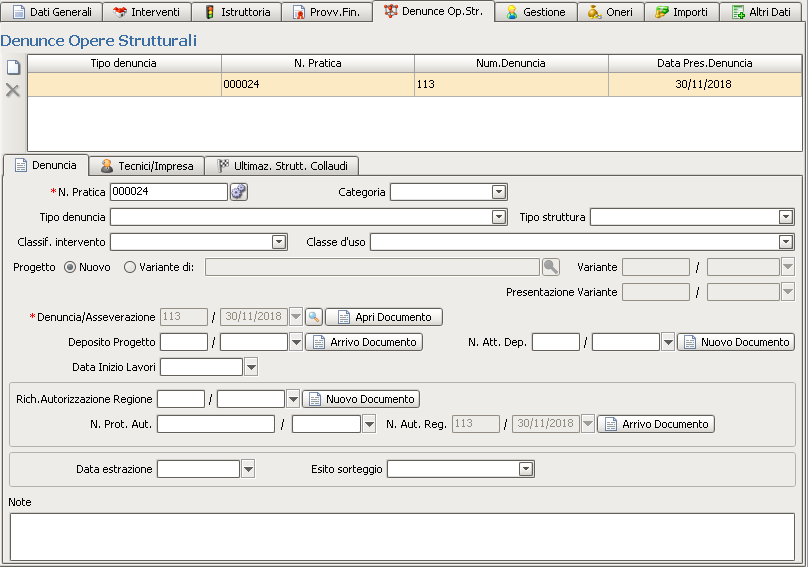Screen dimensions: 808x567
Task: Switch to Tecnici/Impresa sub-tab
Action: coord(147,166)
